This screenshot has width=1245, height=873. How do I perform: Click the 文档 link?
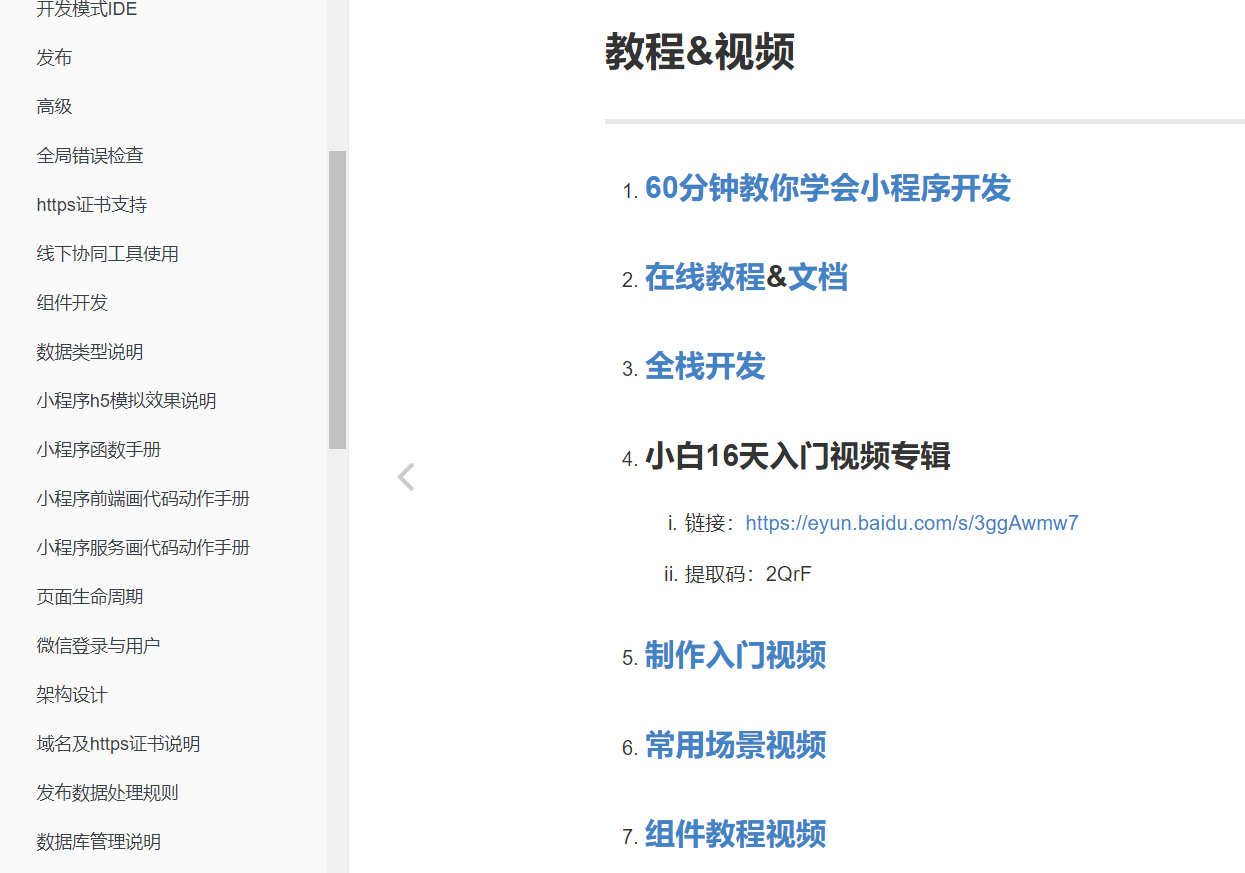coord(817,277)
